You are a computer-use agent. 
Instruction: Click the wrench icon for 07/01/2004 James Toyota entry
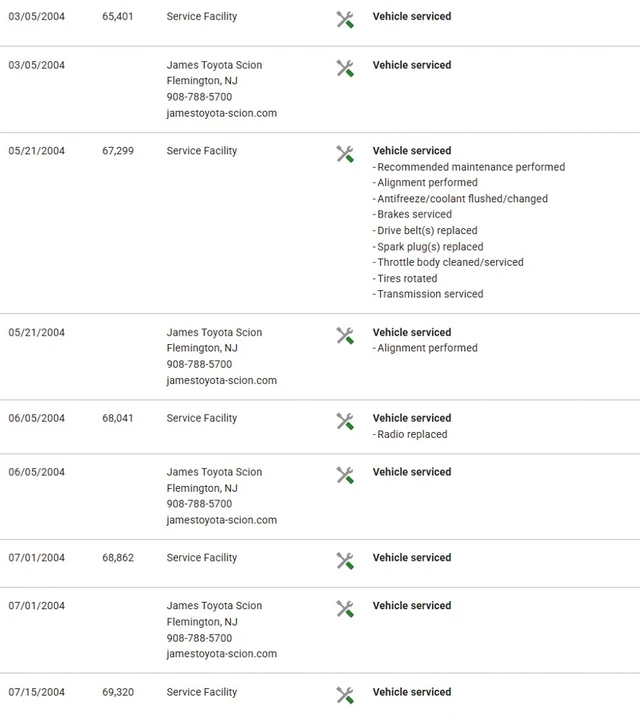coord(345,609)
